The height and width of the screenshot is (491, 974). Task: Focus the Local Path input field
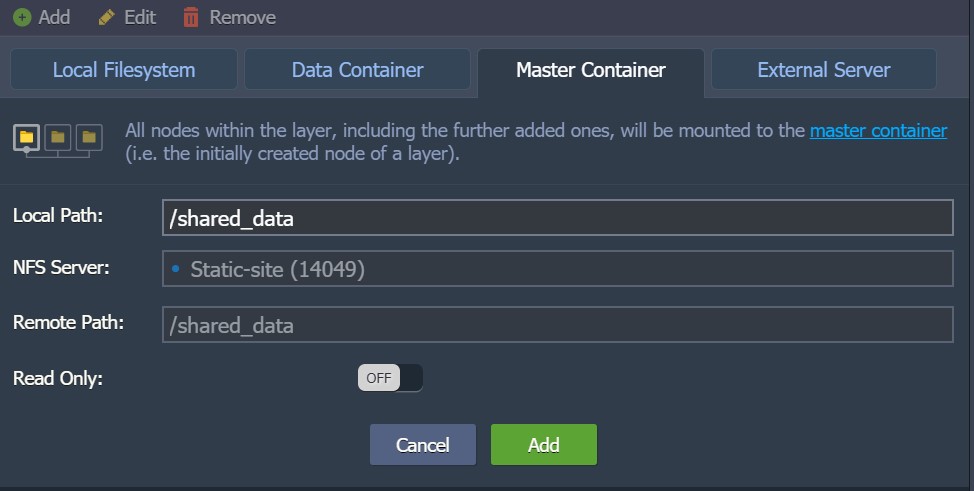click(x=557, y=218)
